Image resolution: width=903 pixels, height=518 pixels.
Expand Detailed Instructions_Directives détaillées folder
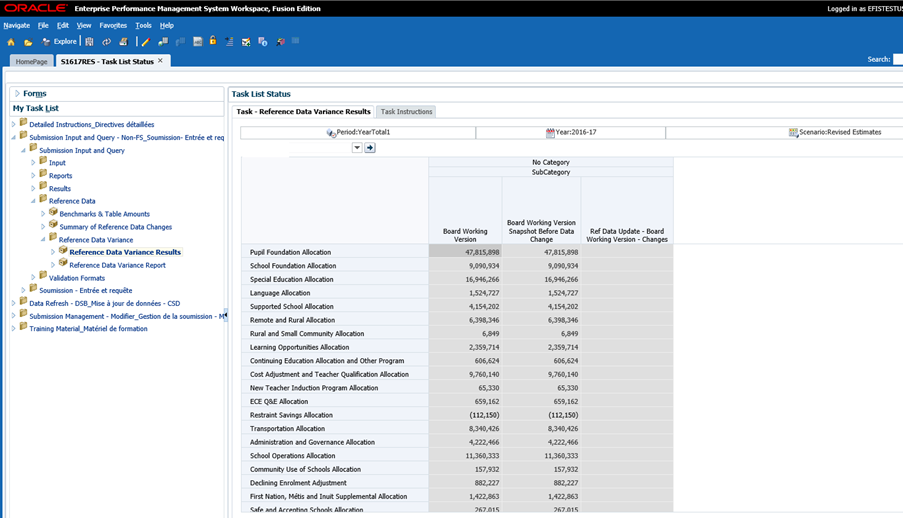pyautogui.click(x=14, y=124)
